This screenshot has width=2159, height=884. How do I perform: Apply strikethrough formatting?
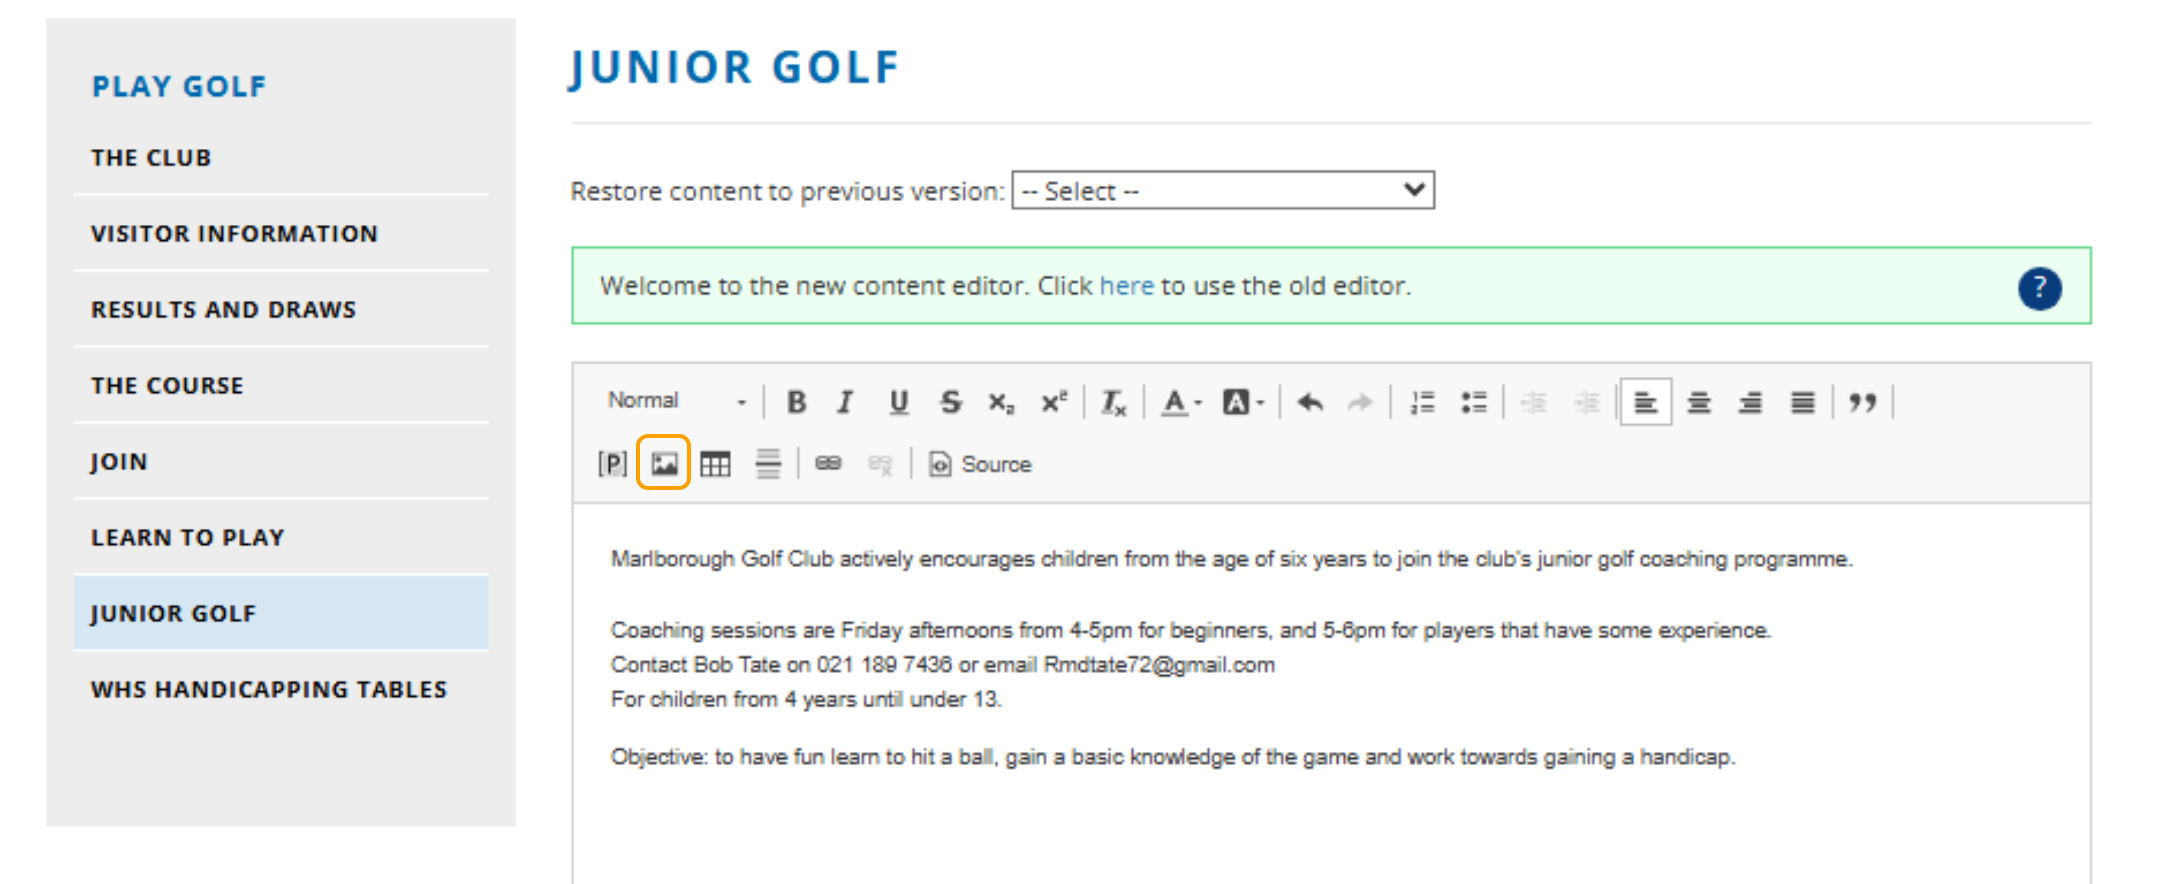pyautogui.click(x=950, y=402)
